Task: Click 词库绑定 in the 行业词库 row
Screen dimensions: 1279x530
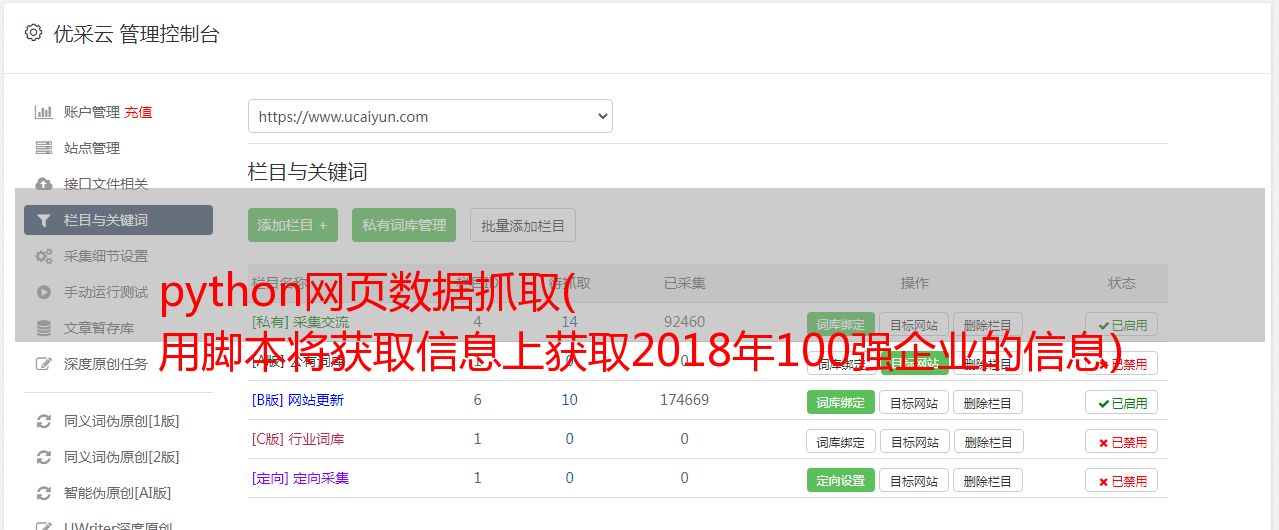Action: point(841,441)
